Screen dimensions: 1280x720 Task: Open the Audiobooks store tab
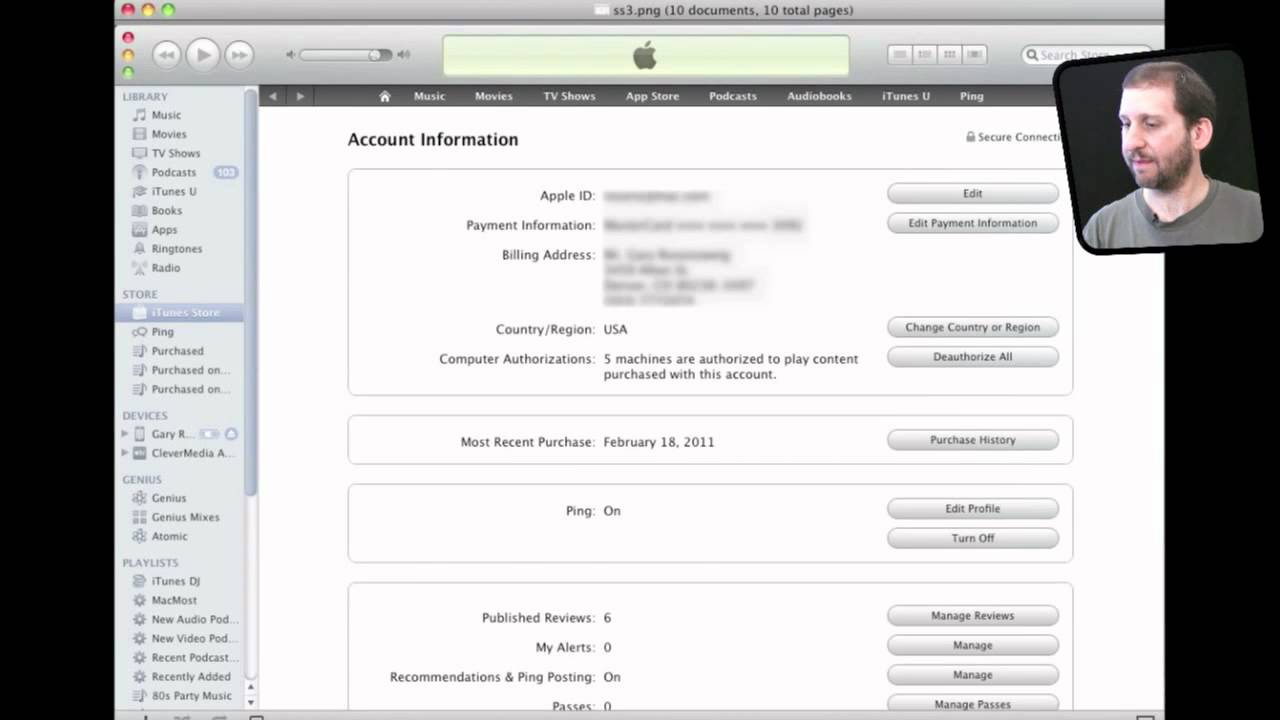point(819,96)
